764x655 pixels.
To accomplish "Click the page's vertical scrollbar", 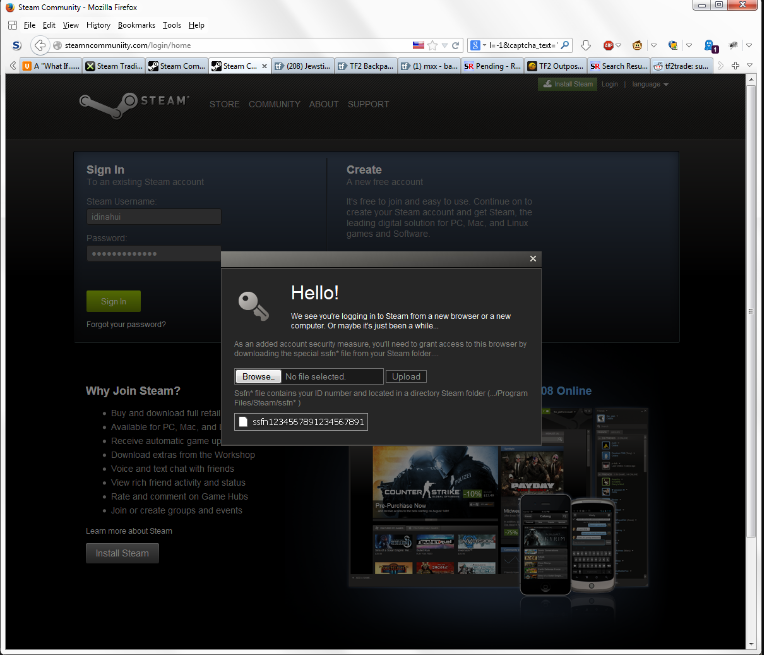I will click(x=752, y=350).
